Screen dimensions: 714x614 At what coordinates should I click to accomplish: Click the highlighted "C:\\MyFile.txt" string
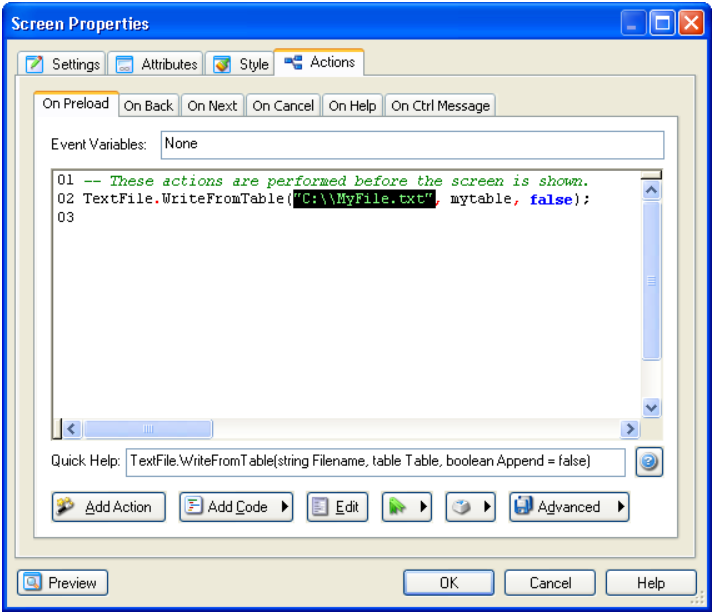[364, 199]
